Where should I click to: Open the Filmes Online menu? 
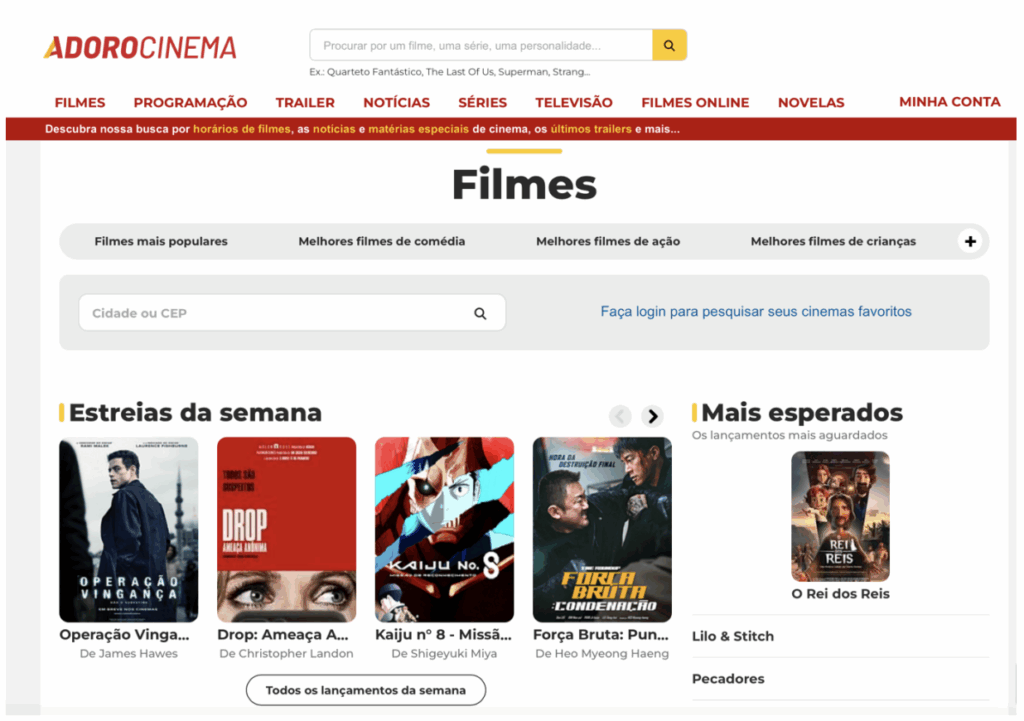pyautogui.click(x=695, y=103)
